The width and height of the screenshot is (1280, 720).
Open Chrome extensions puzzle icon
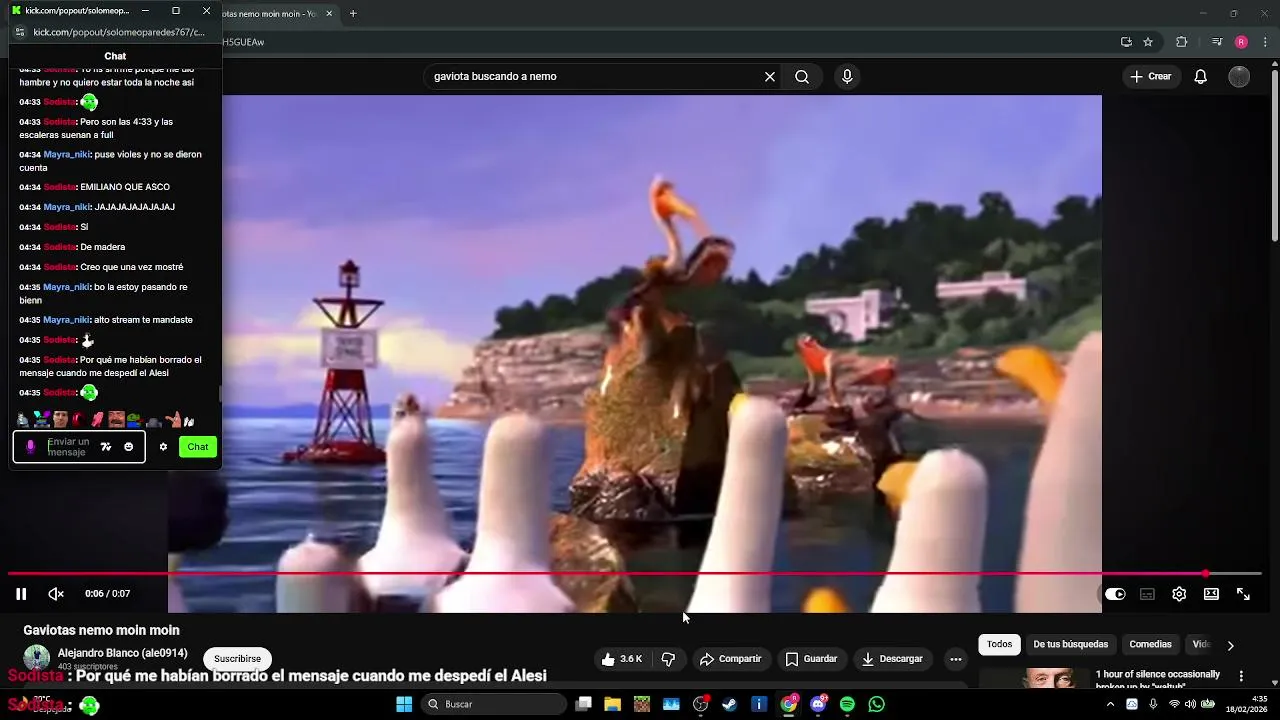click(x=1182, y=42)
